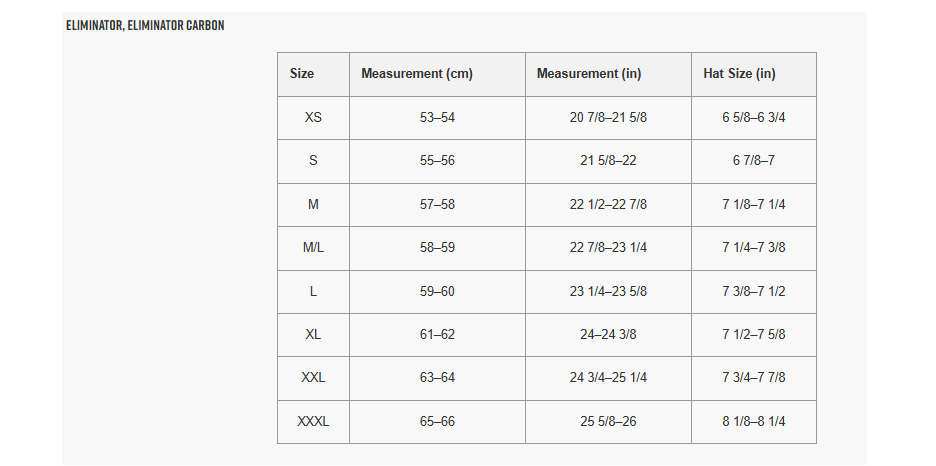Click the L size row label

tap(313, 292)
